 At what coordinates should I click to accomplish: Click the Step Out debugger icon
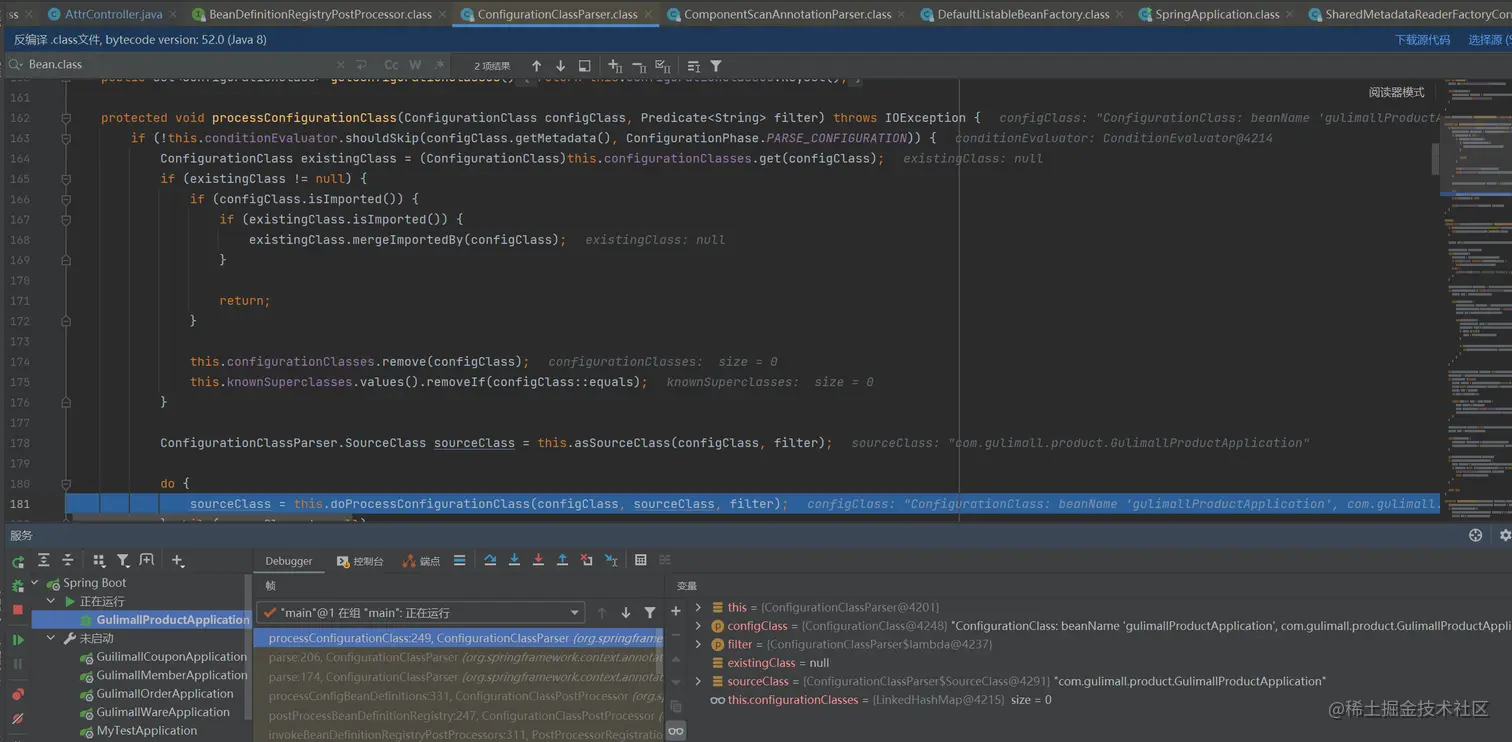(562, 561)
